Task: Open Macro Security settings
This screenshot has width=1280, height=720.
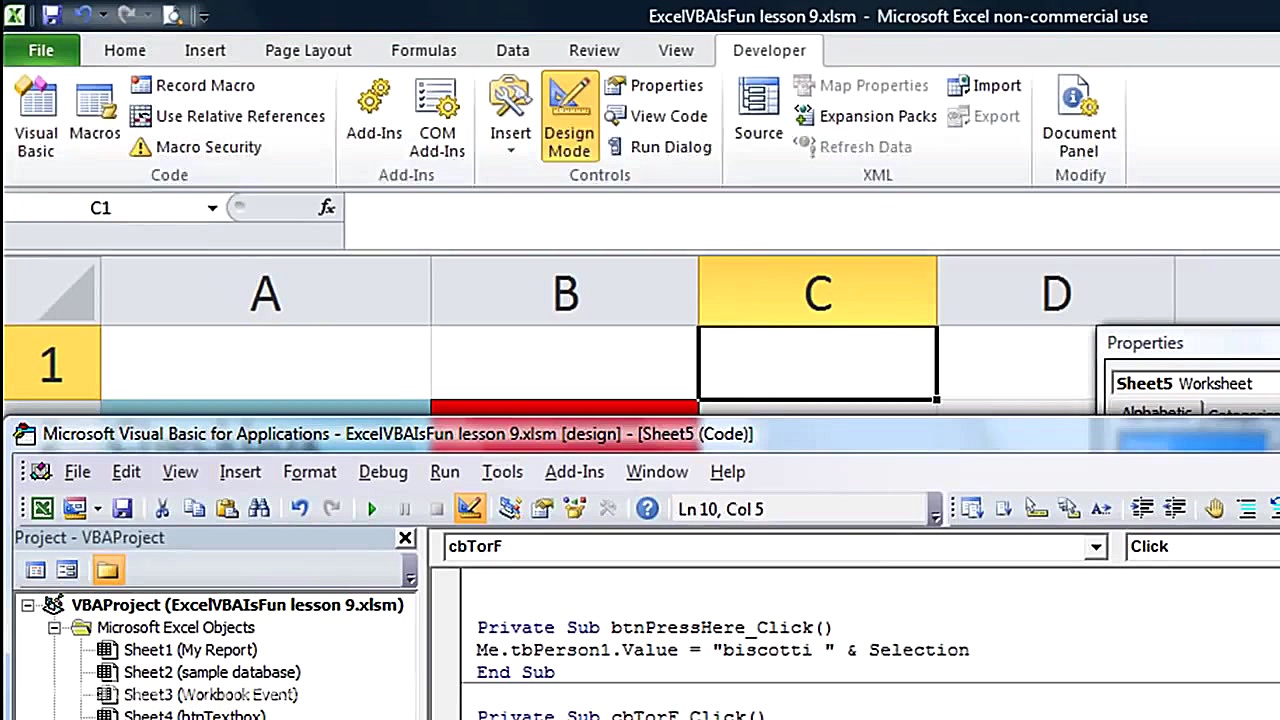Action: point(195,147)
